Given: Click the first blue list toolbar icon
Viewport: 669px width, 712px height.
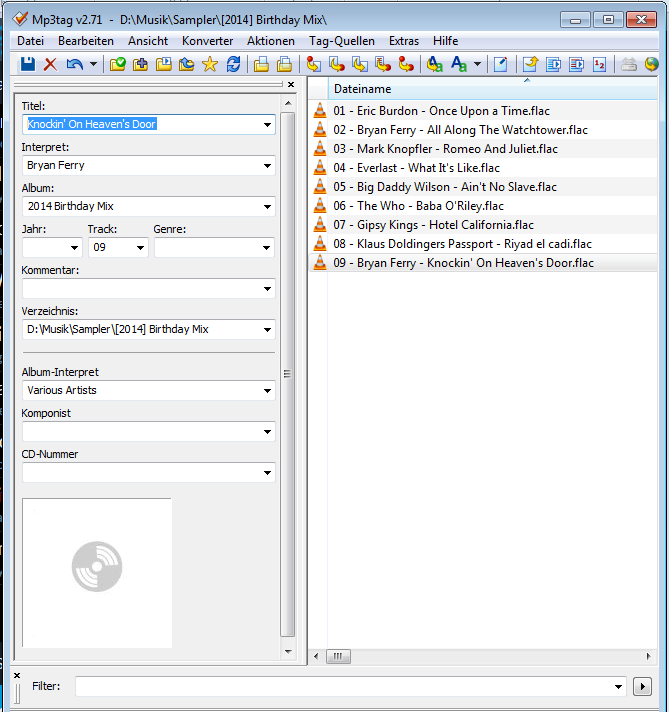Looking at the screenshot, I should tap(553, 64).
